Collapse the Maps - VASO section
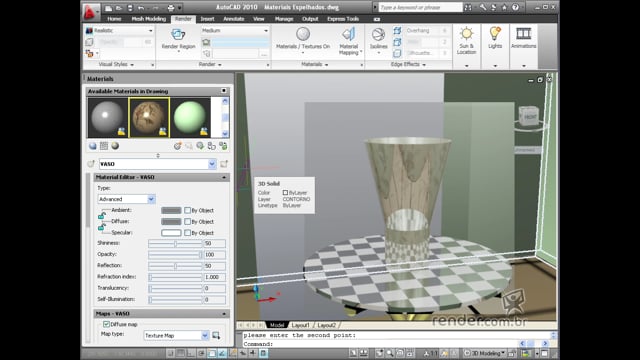 [x=224, y=314]
